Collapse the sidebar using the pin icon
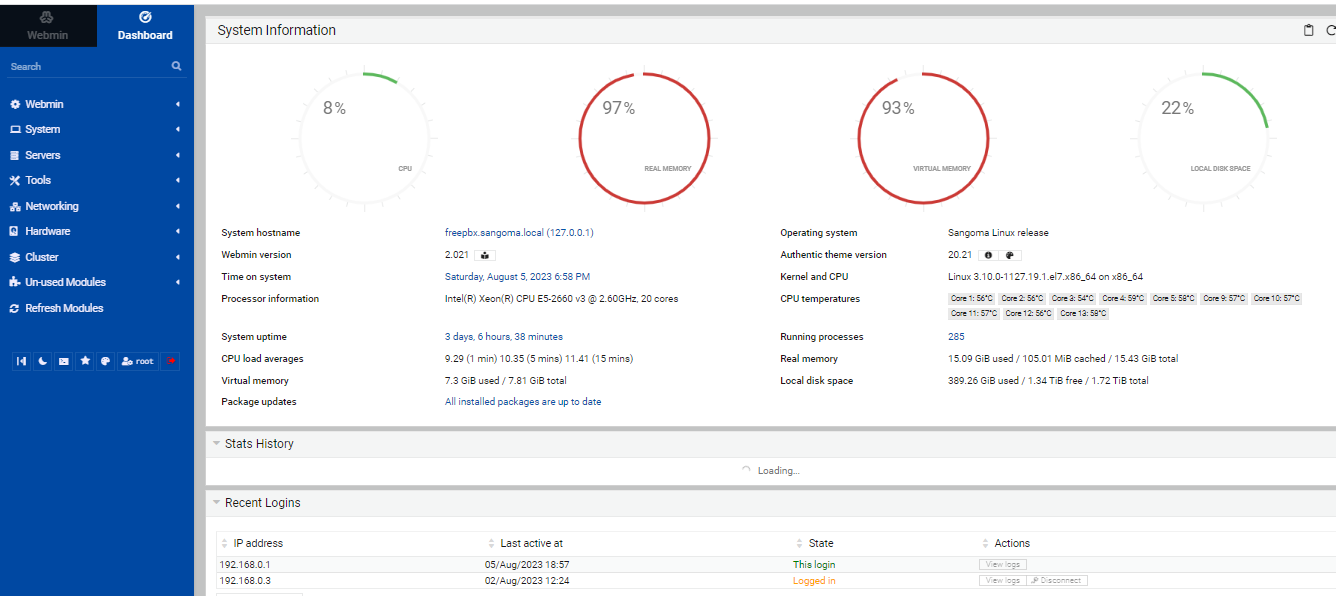 tap(21, 361)
